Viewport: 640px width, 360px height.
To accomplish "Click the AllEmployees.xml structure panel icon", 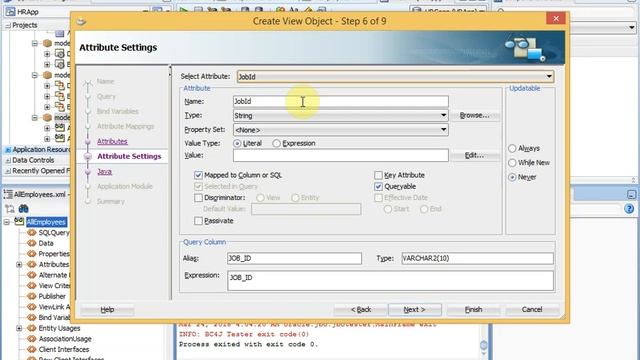I will 8,195.
